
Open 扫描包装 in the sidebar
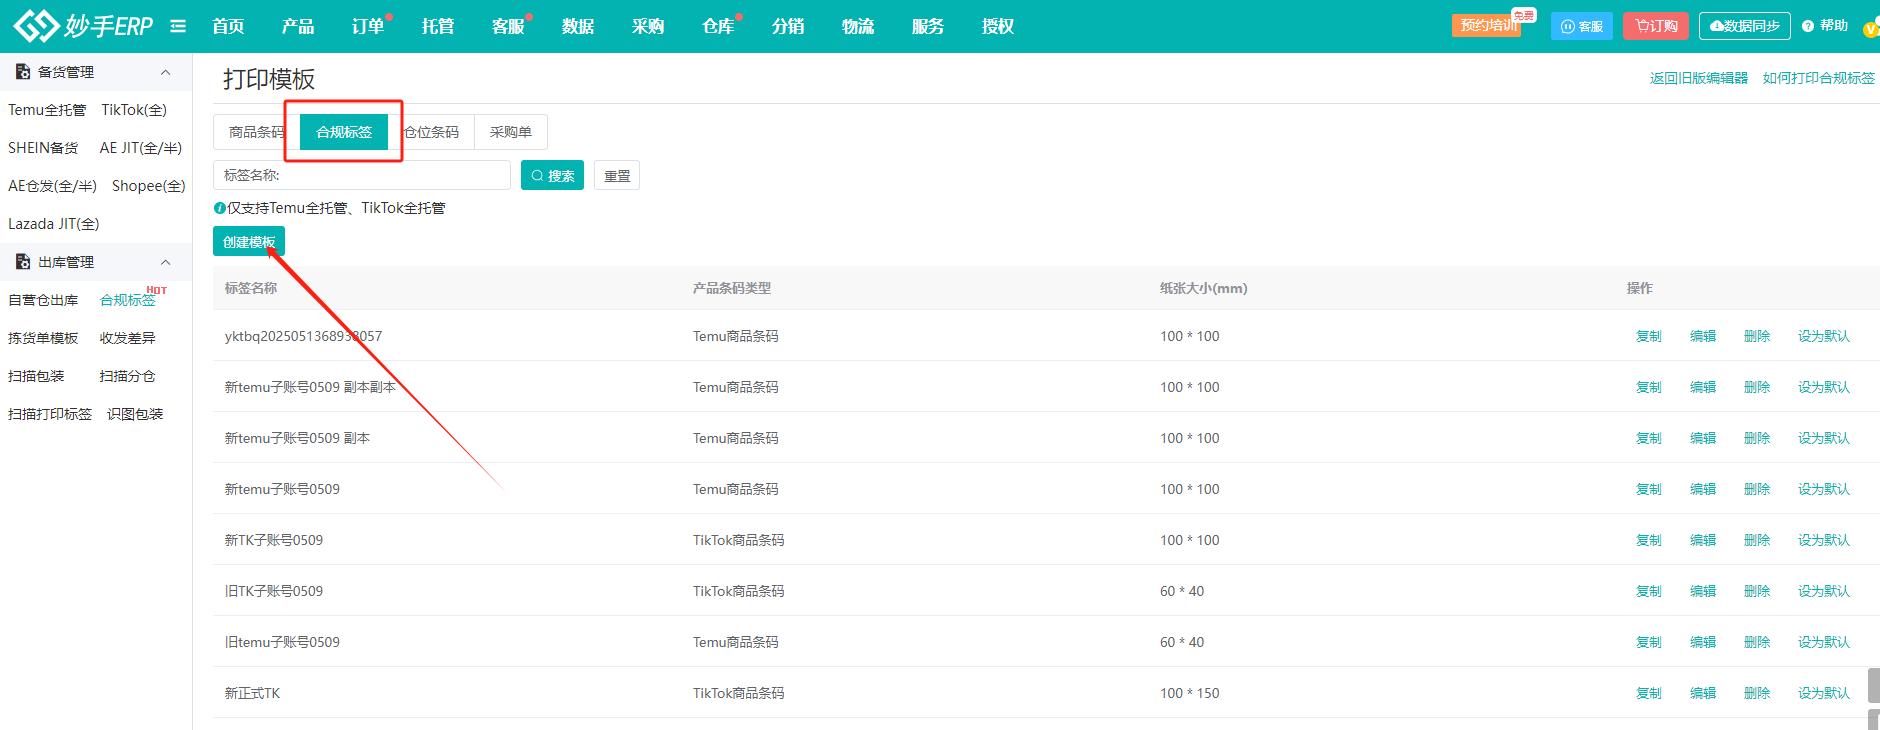click(36, 376)
